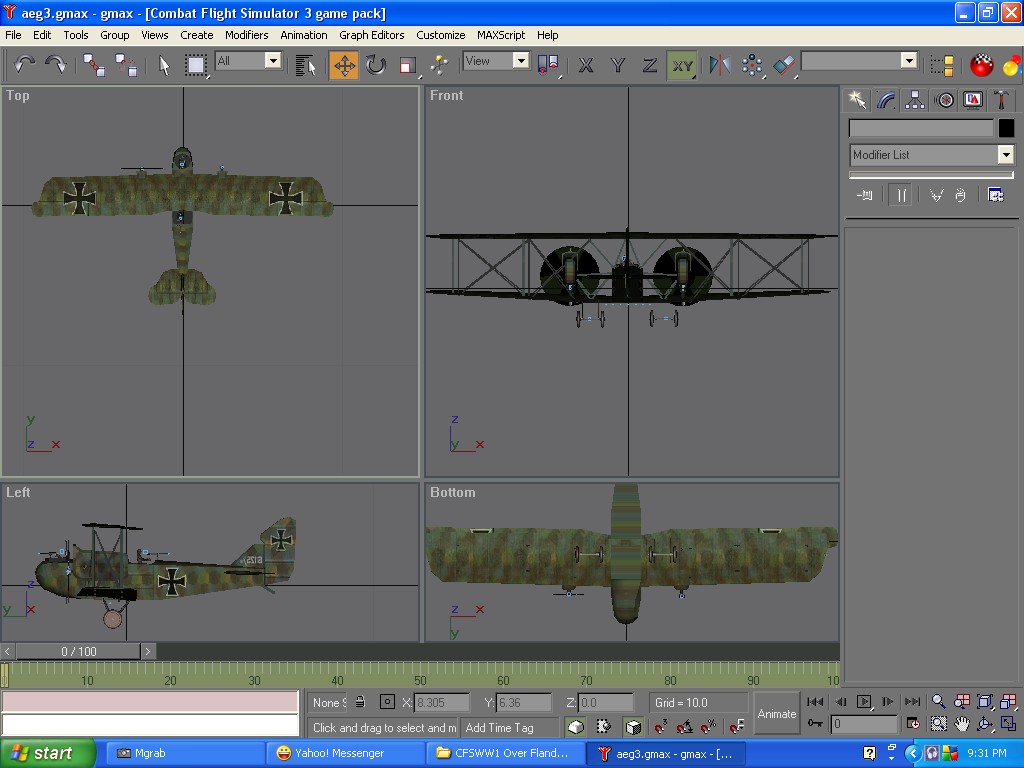This screenshot has width=1024, height=768.
Task: Open the Mirror Selected Objects tool
Action: 720,65
